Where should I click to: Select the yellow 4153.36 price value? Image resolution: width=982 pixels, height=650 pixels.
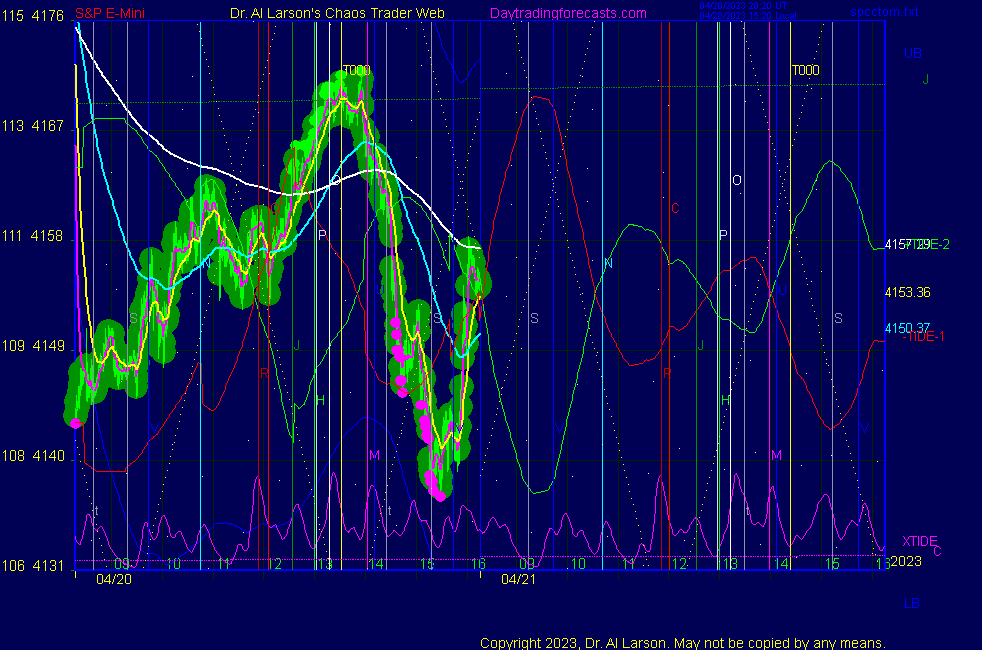click(907, 292)
